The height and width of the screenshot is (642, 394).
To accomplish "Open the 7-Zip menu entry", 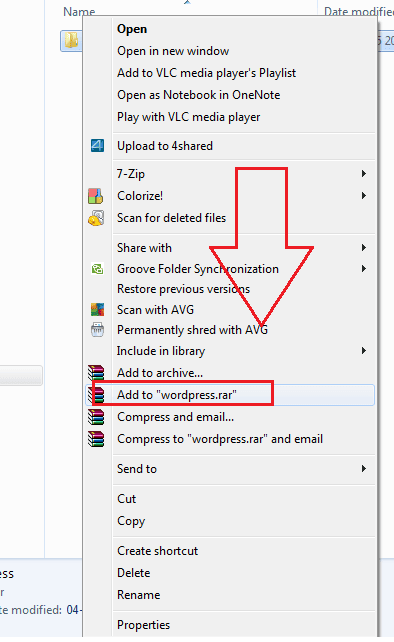I will (131, 174).
